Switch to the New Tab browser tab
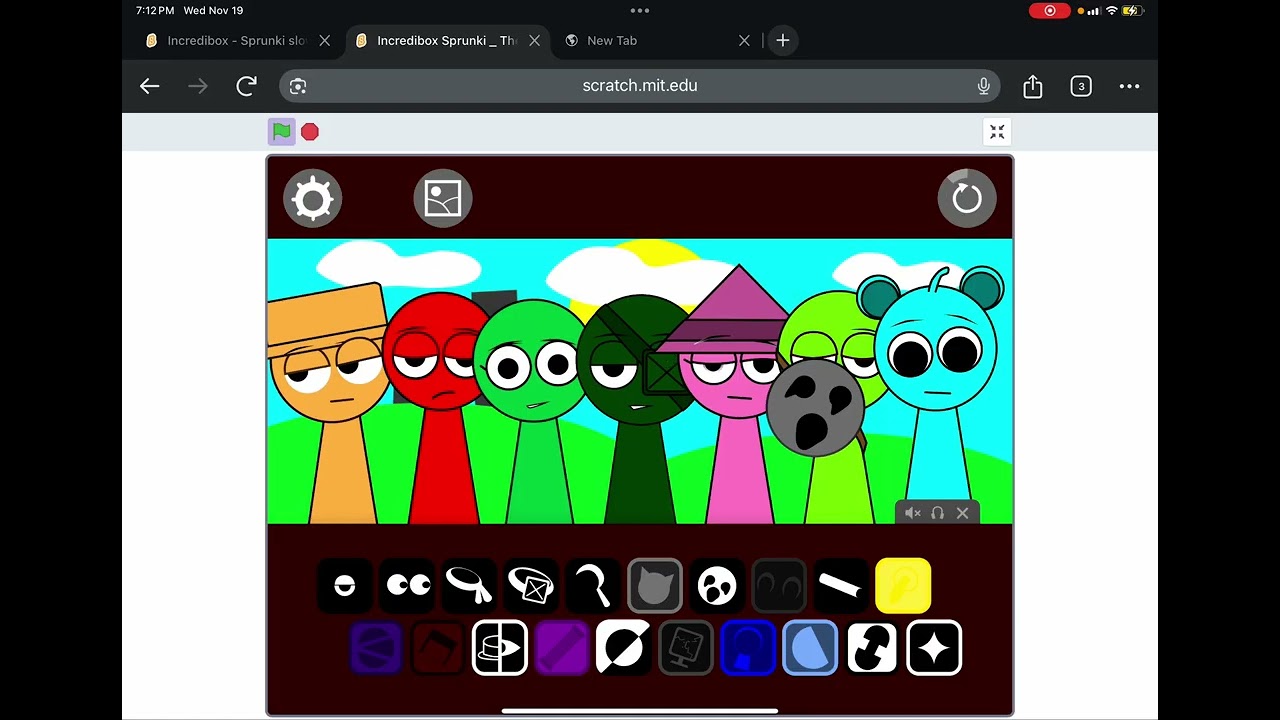The width and height of the screenshot is (1280, 720). 646,41
